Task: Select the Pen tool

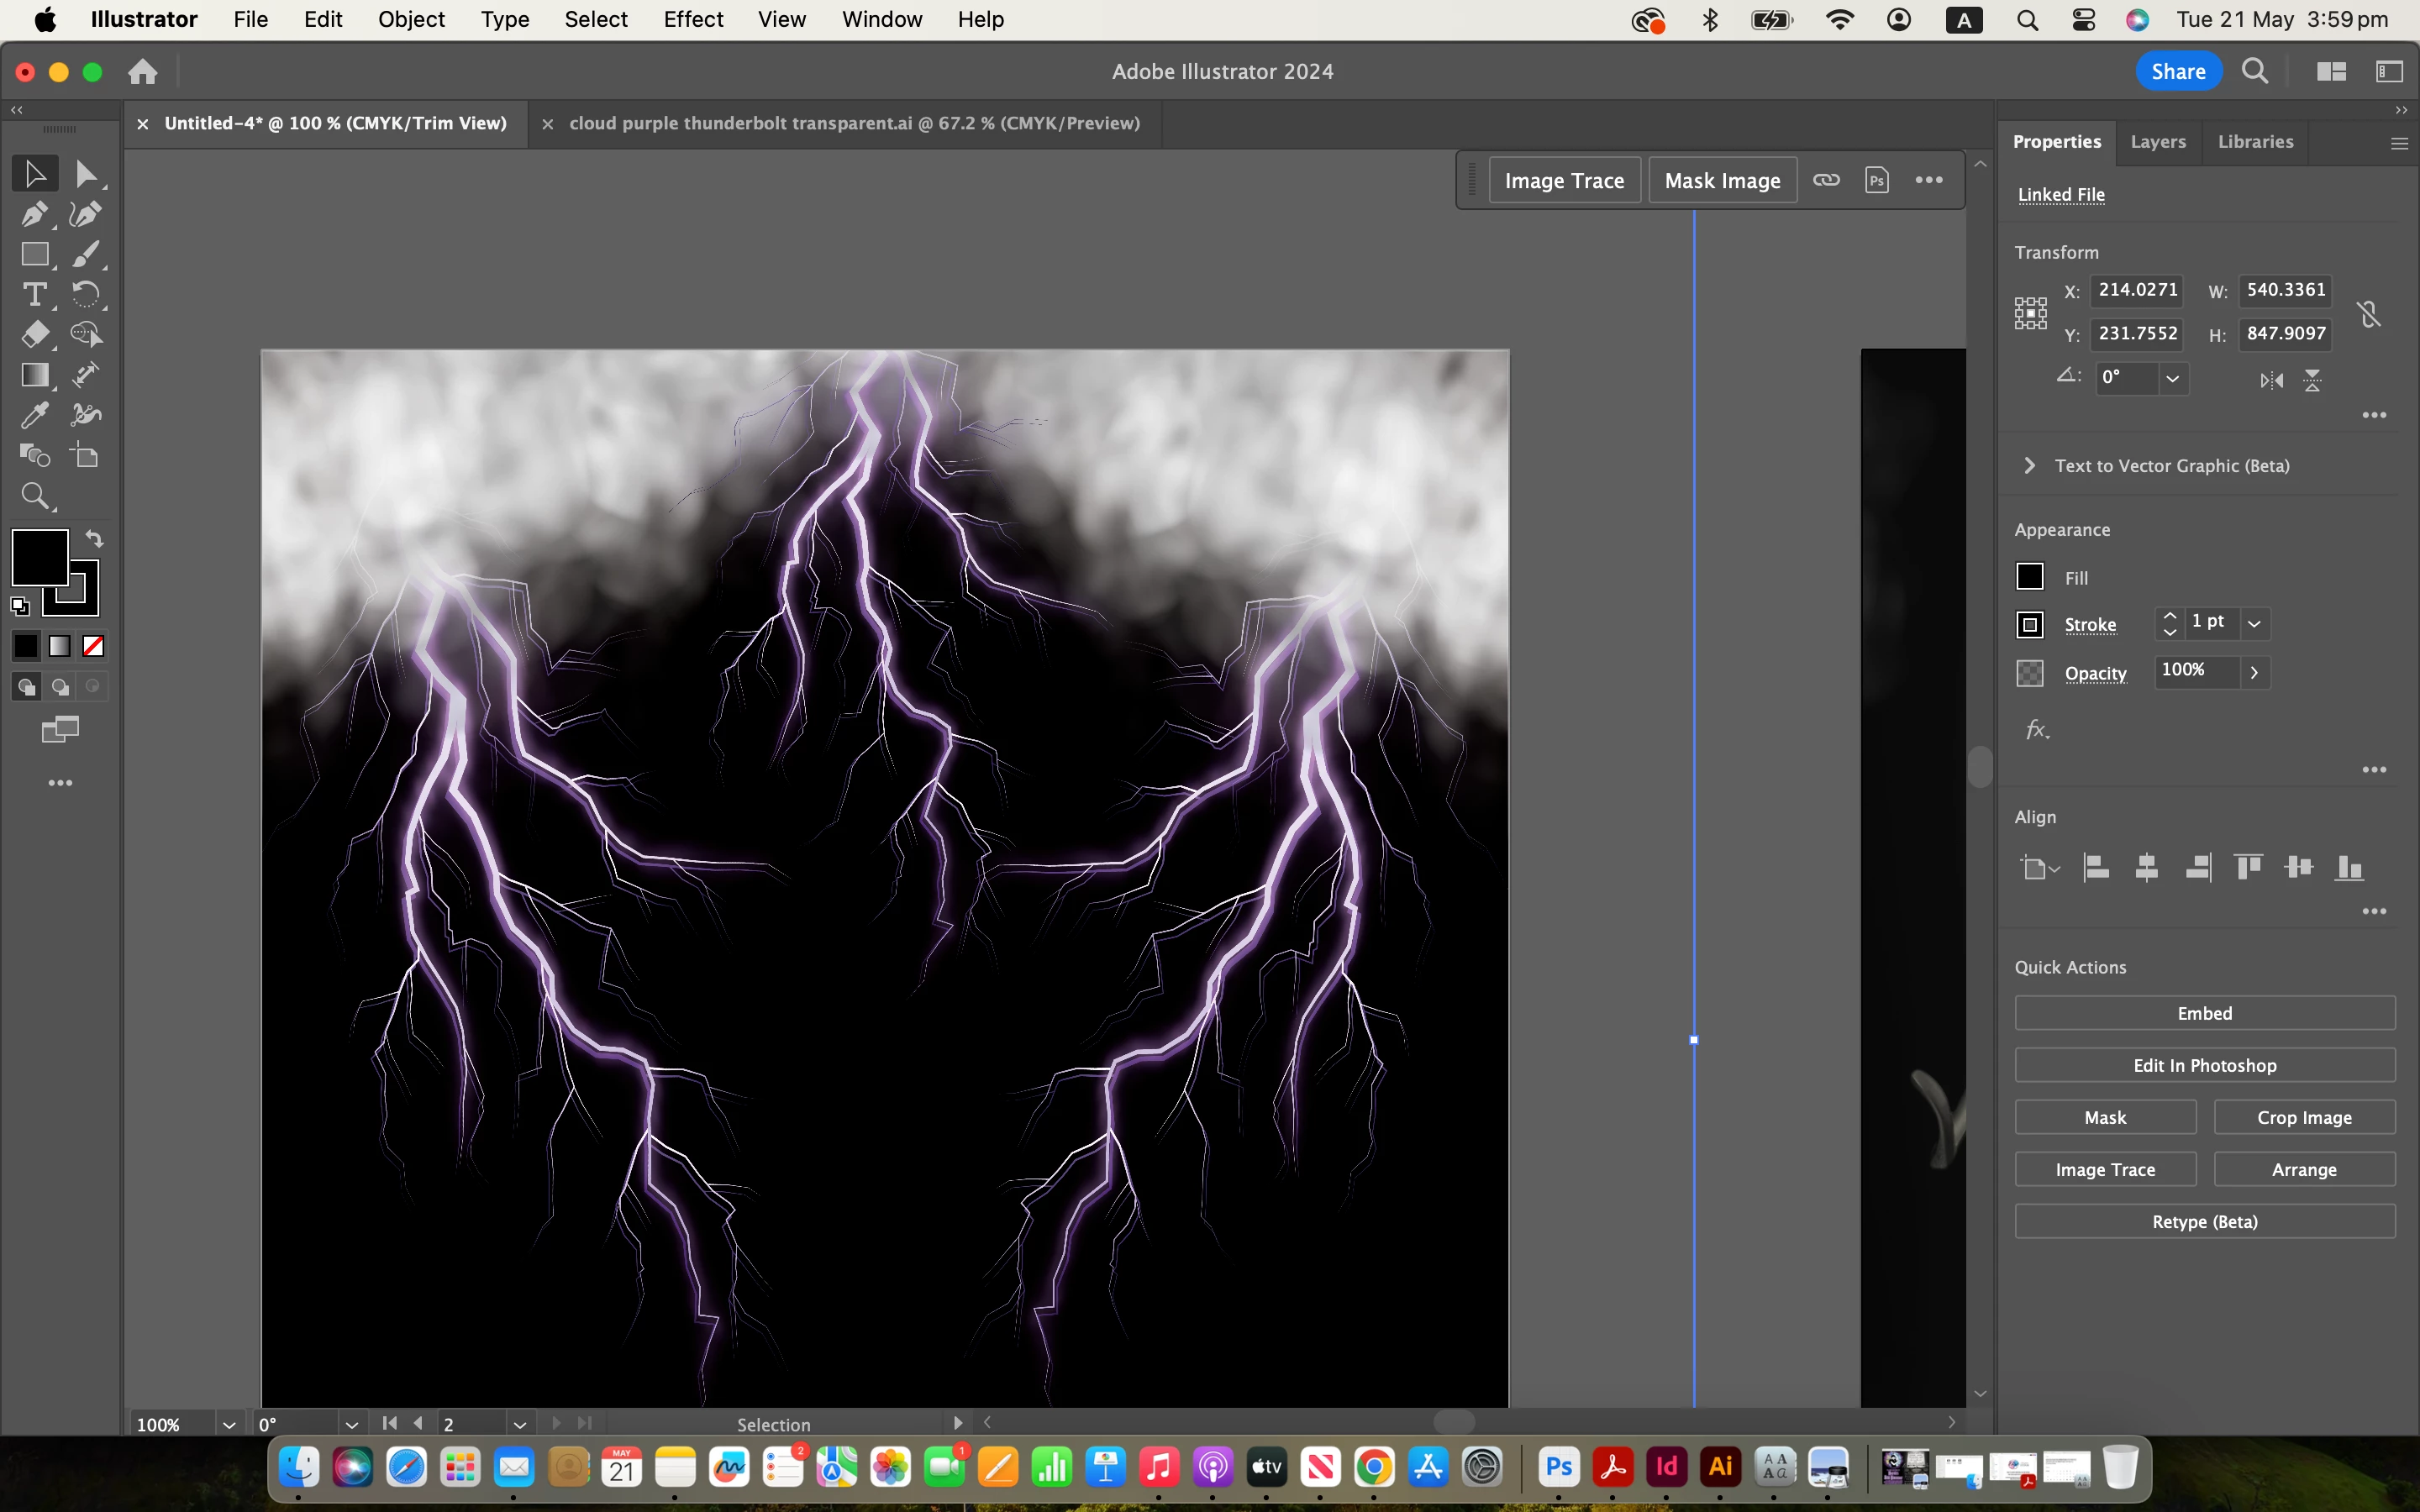Action: click(34, 214)
